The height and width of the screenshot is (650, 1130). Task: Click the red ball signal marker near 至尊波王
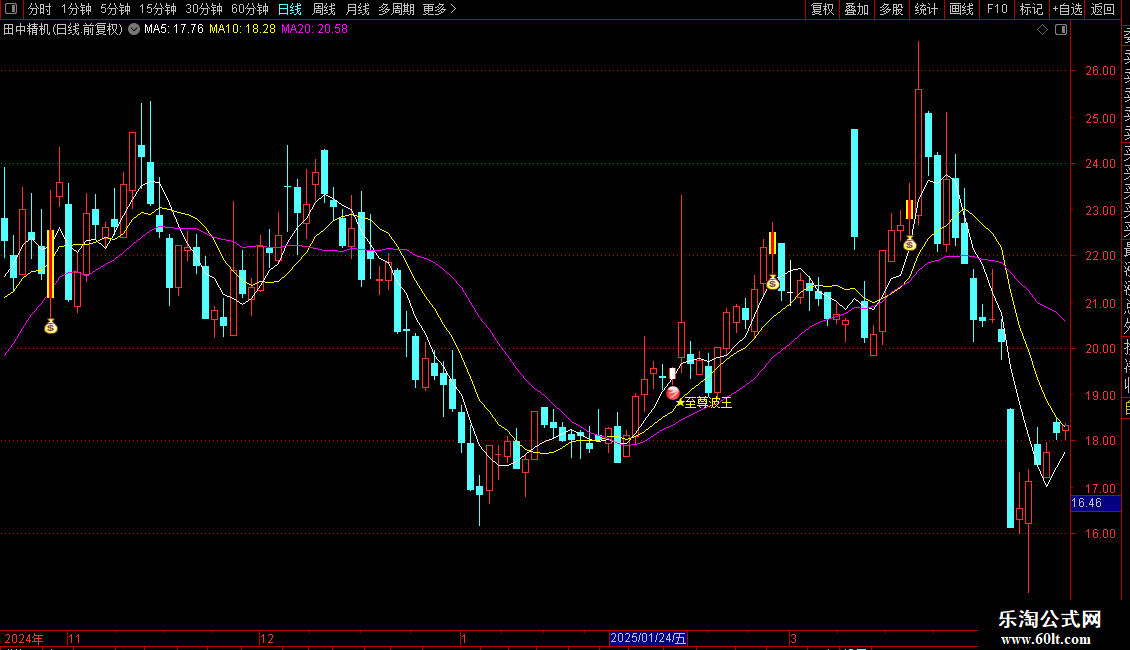[x=672, y=393]
